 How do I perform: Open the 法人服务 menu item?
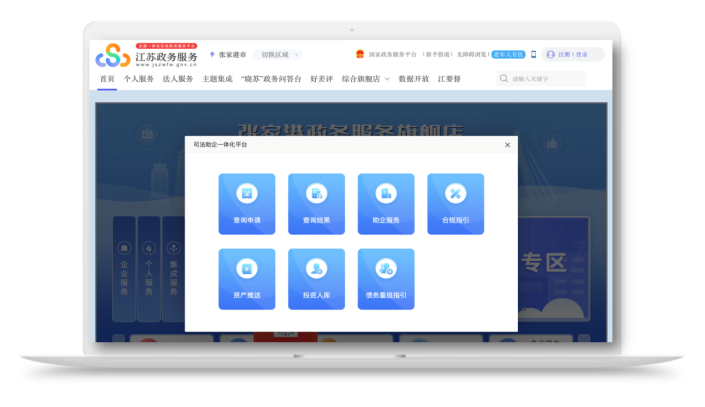coord(178,79)
